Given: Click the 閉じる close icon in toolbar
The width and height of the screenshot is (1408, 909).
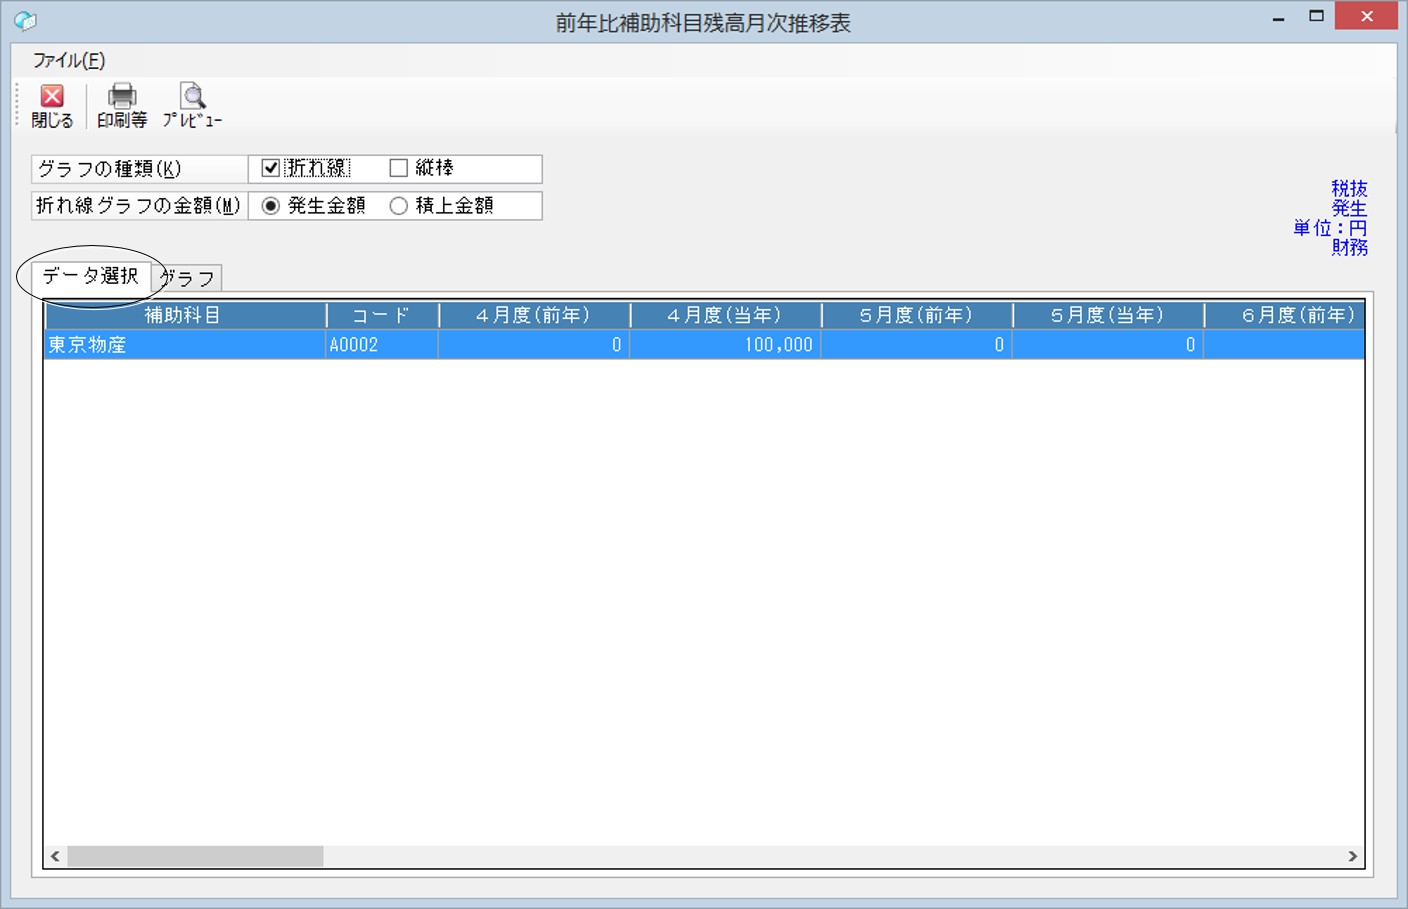Looking at the screenshot, I should (x=52, y=96).
